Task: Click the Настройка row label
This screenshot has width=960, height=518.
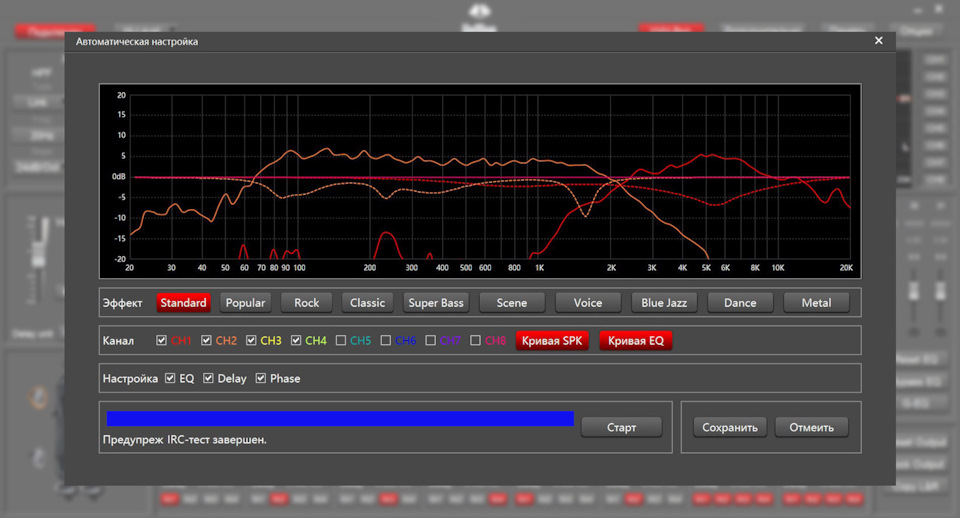Action: 130,379
